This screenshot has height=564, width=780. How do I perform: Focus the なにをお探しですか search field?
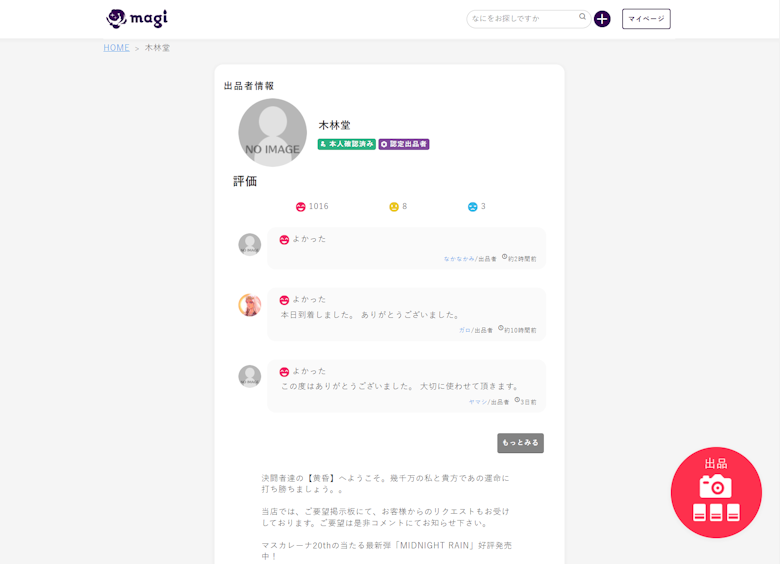(520, 19)
